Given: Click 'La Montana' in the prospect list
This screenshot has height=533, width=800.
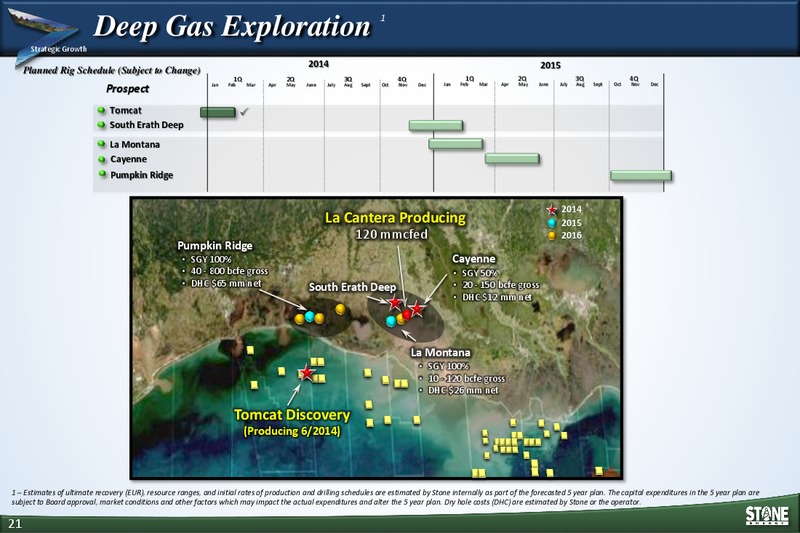Looking at the screenshot, I should 135,145.
